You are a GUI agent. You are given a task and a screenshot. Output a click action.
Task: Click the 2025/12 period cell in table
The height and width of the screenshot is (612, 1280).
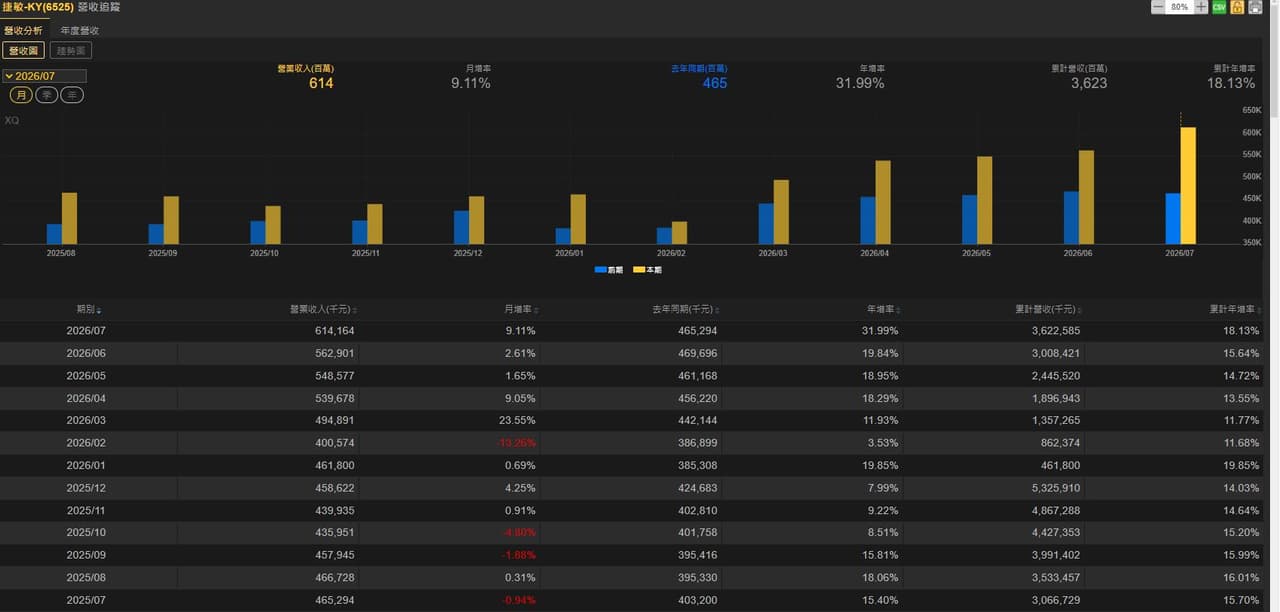pos(86,488)
